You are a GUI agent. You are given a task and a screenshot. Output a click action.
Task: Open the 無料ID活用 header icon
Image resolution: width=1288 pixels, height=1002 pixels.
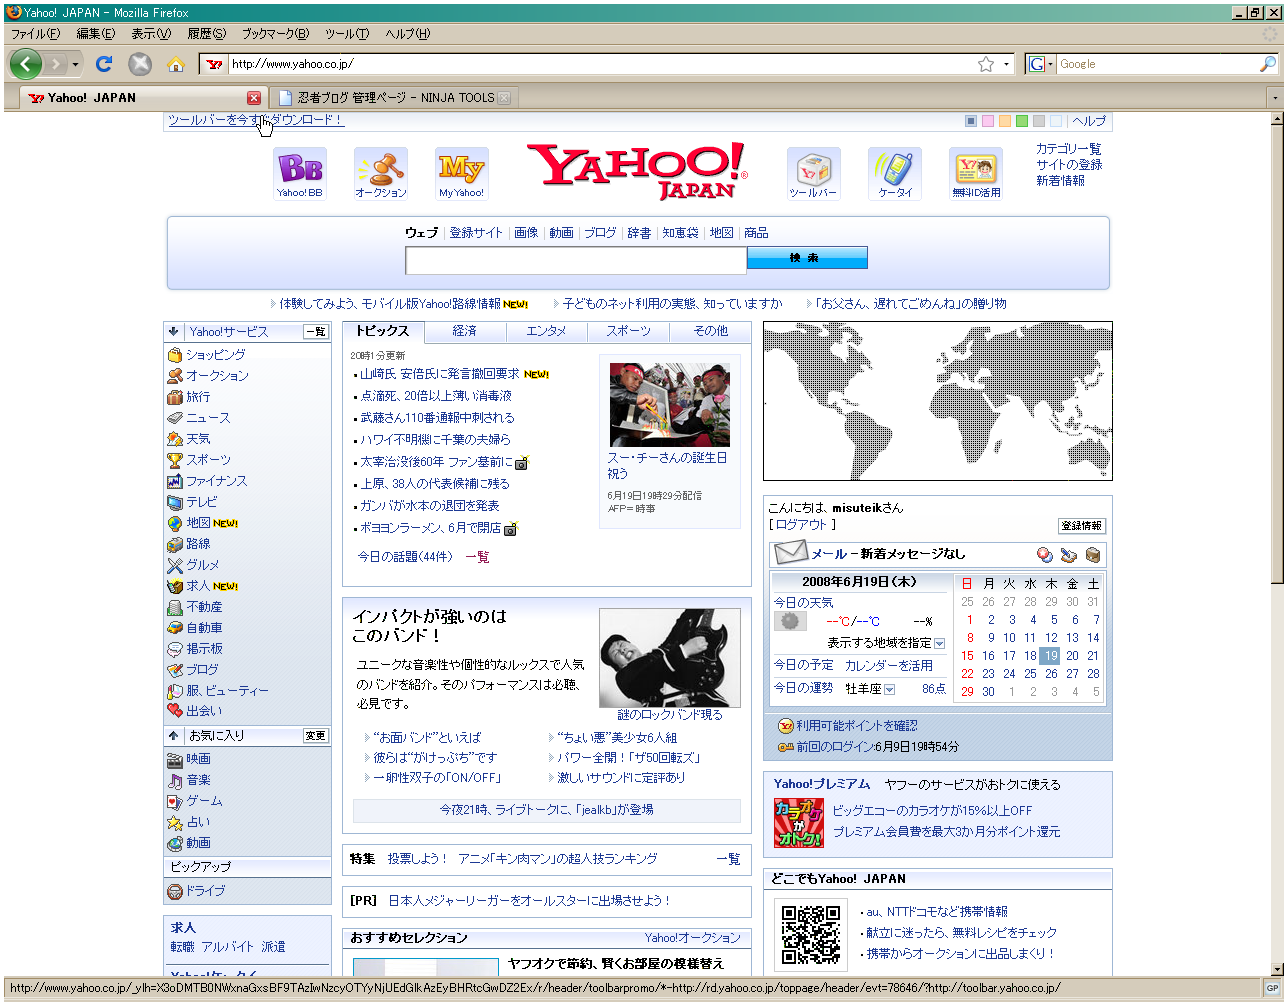tap(976, 173)
